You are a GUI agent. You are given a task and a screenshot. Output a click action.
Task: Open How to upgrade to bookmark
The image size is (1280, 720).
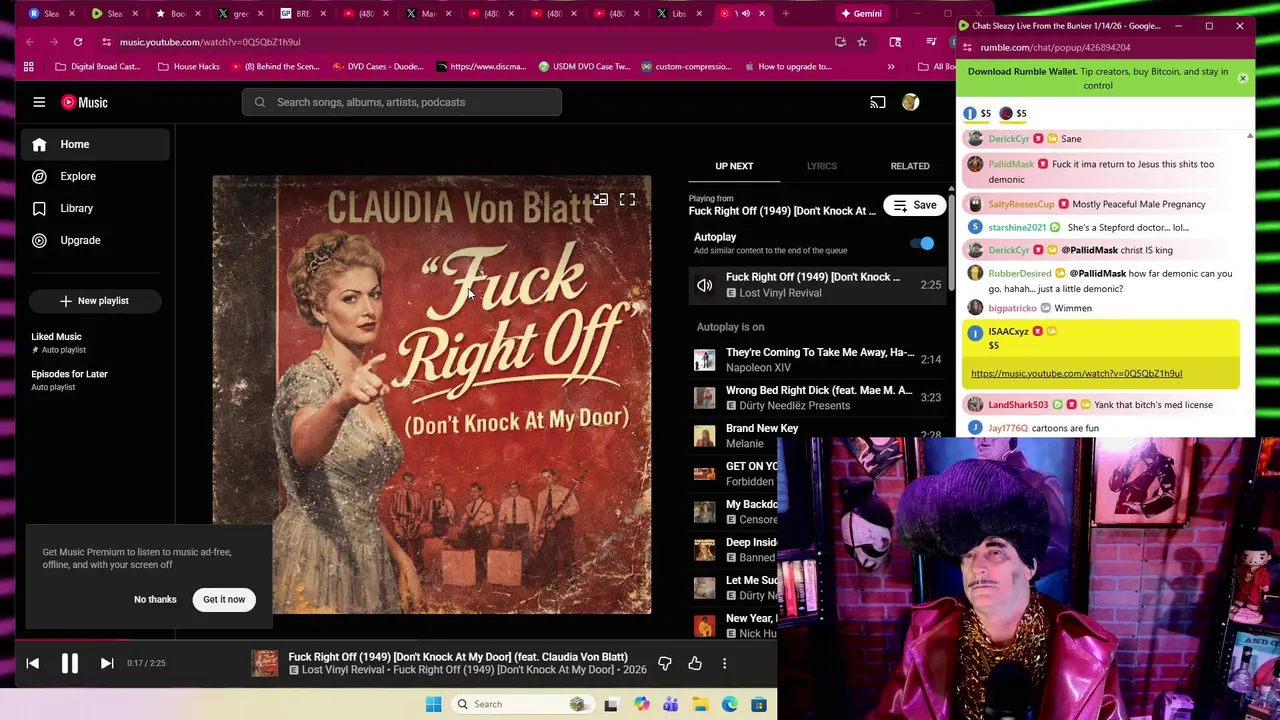coord(788,67)
